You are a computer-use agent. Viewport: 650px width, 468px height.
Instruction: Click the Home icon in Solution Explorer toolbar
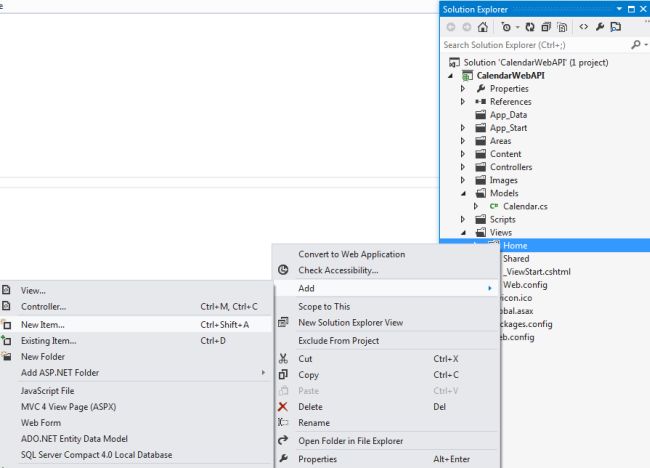tap(483, 27)
